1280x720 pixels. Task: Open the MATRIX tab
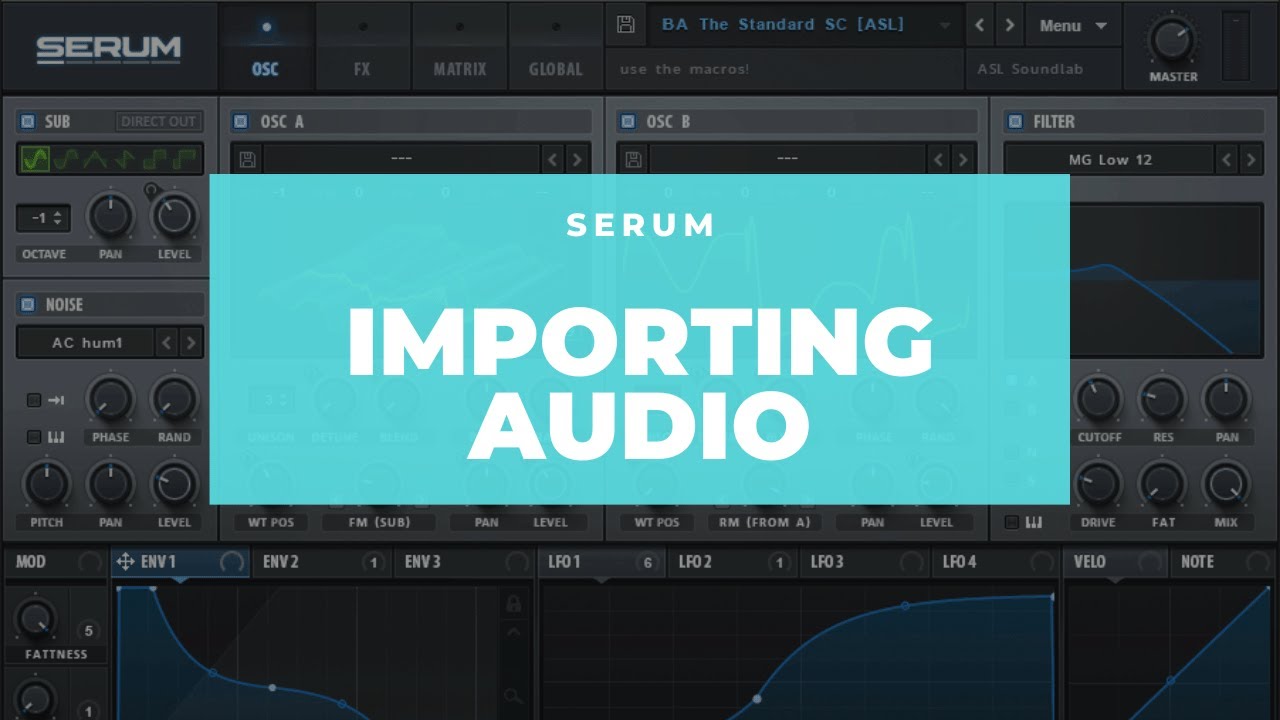point(459,47)
